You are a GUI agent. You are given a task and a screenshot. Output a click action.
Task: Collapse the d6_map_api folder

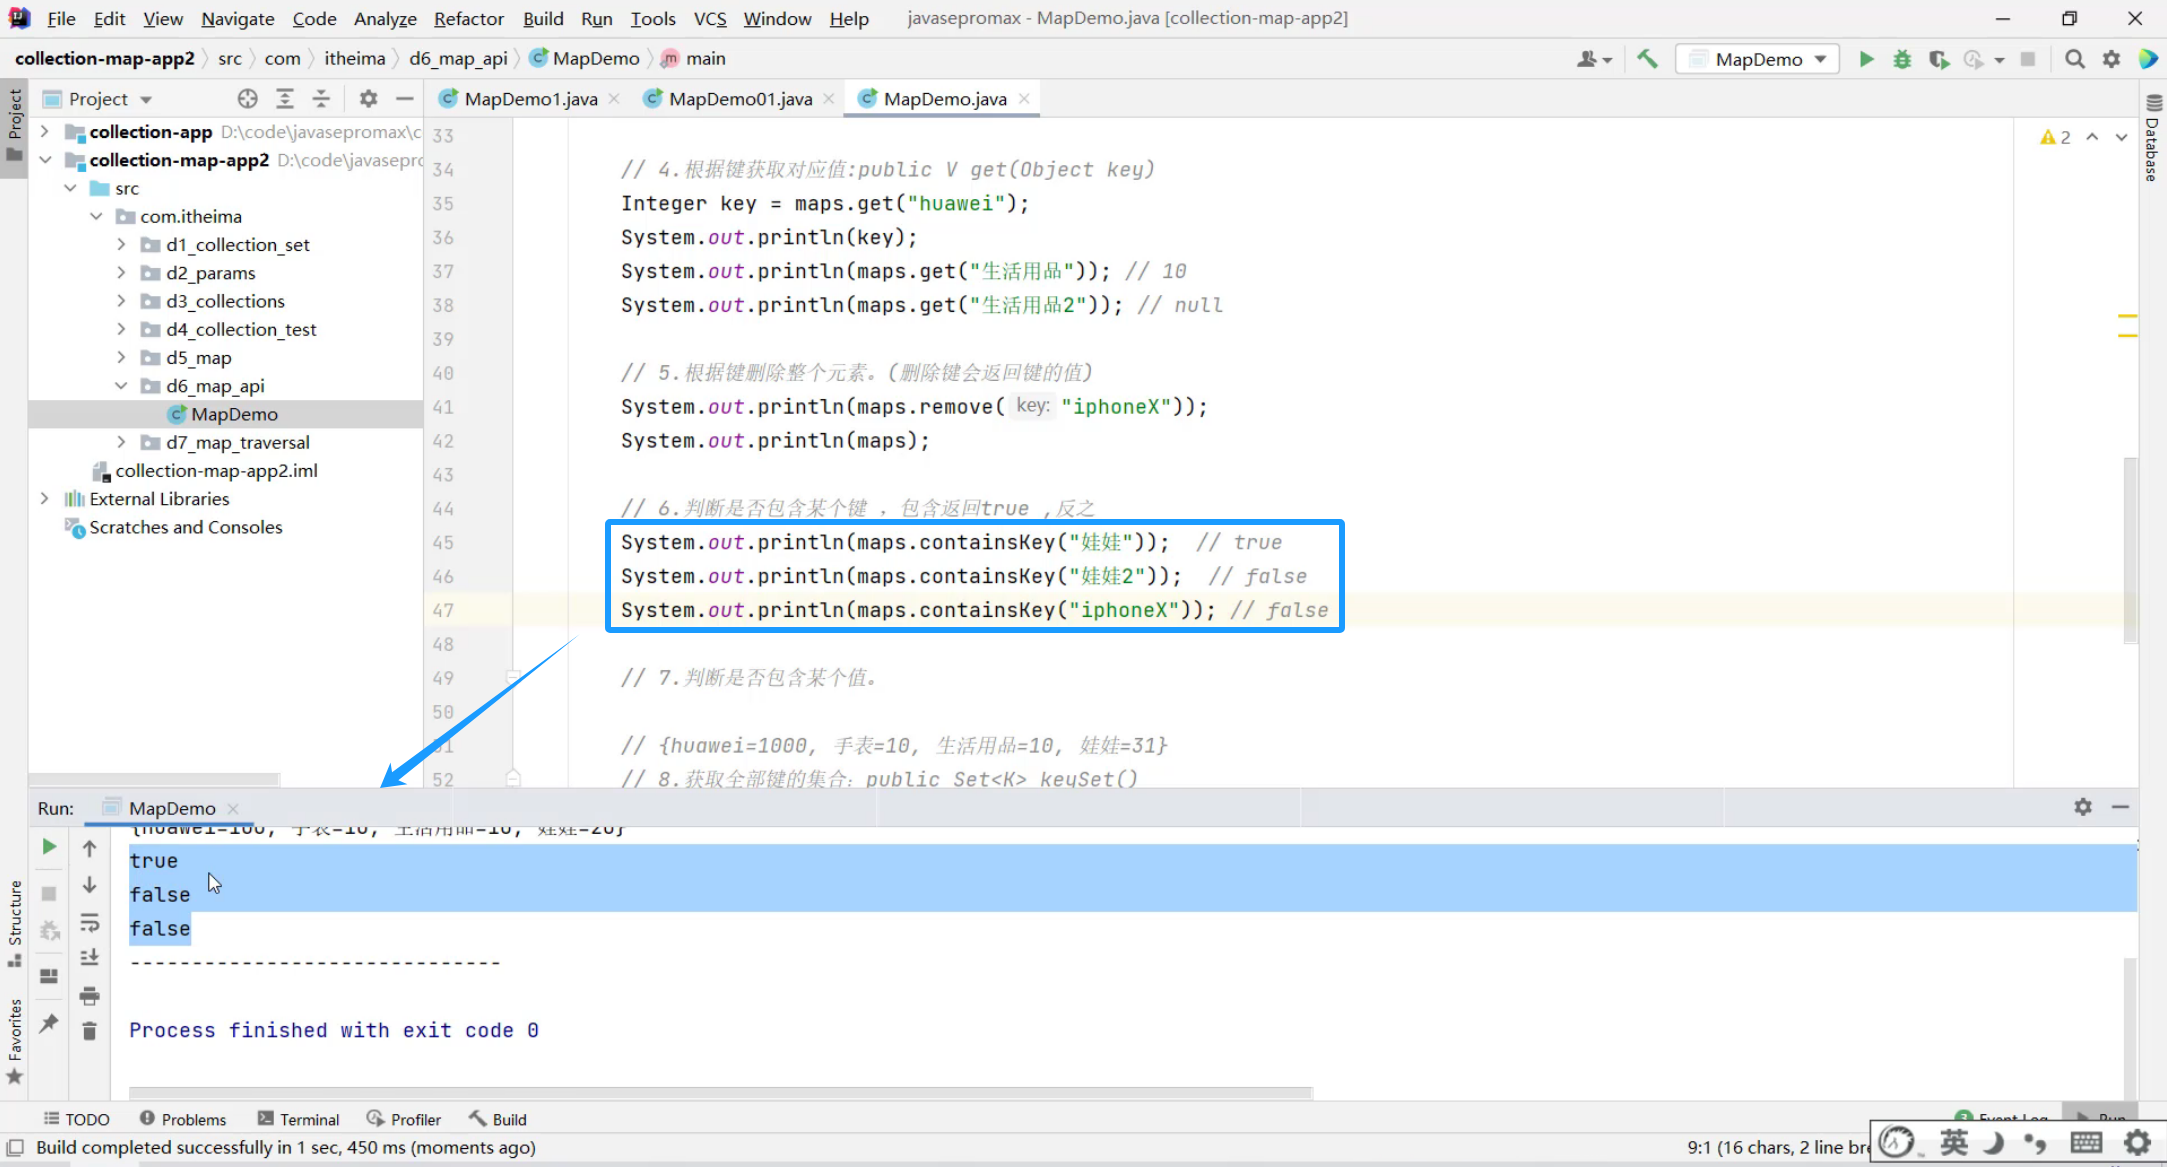[121, 386]
